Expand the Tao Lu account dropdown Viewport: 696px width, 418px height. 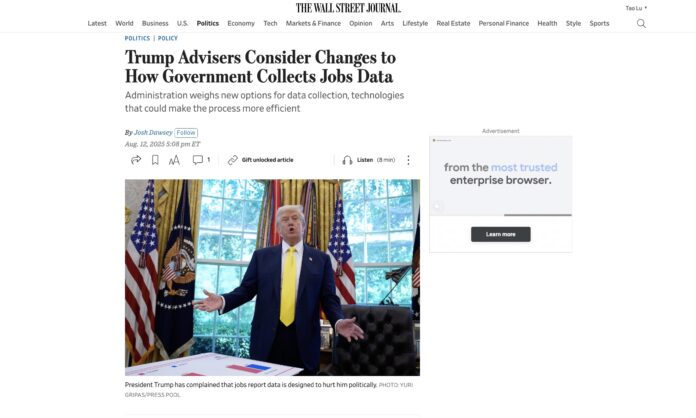tap(636, 8)
